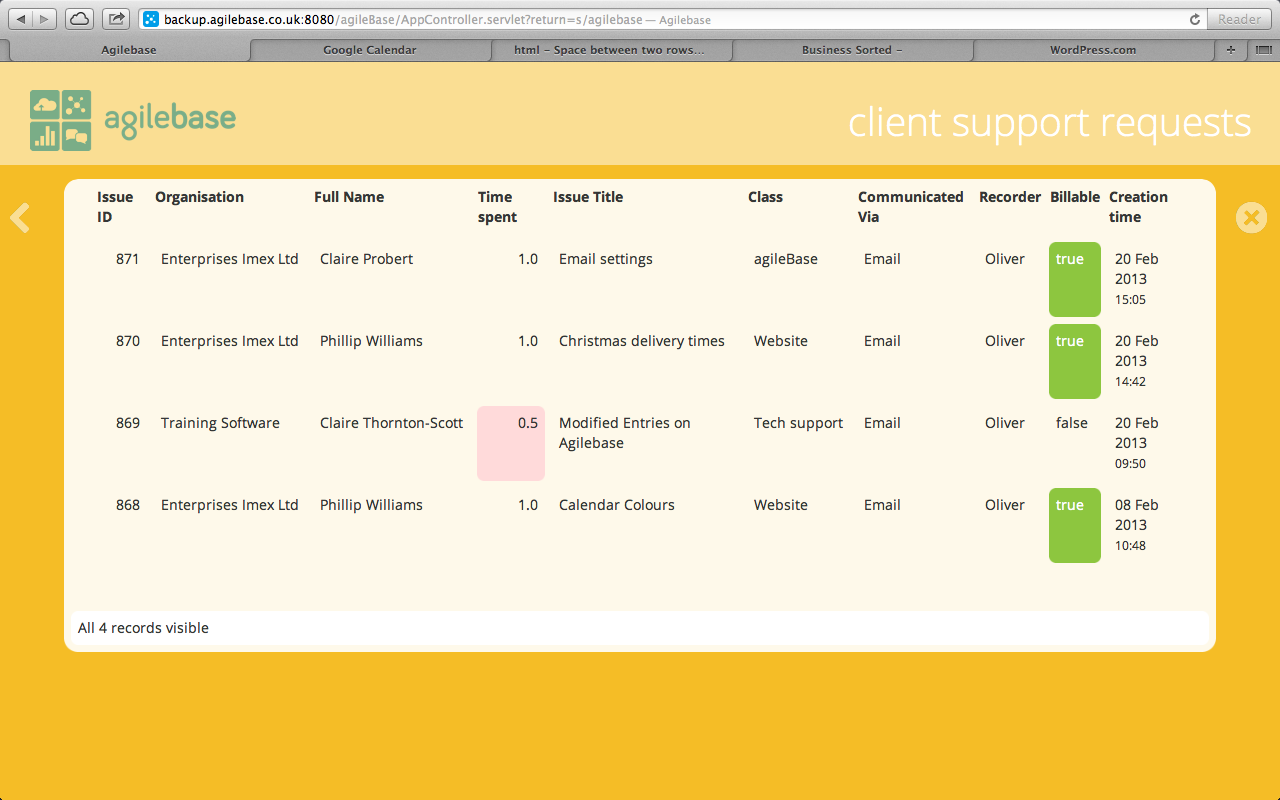Add a new tab with plus button
The image size is (1280, 800).
tap(1231, 50)
